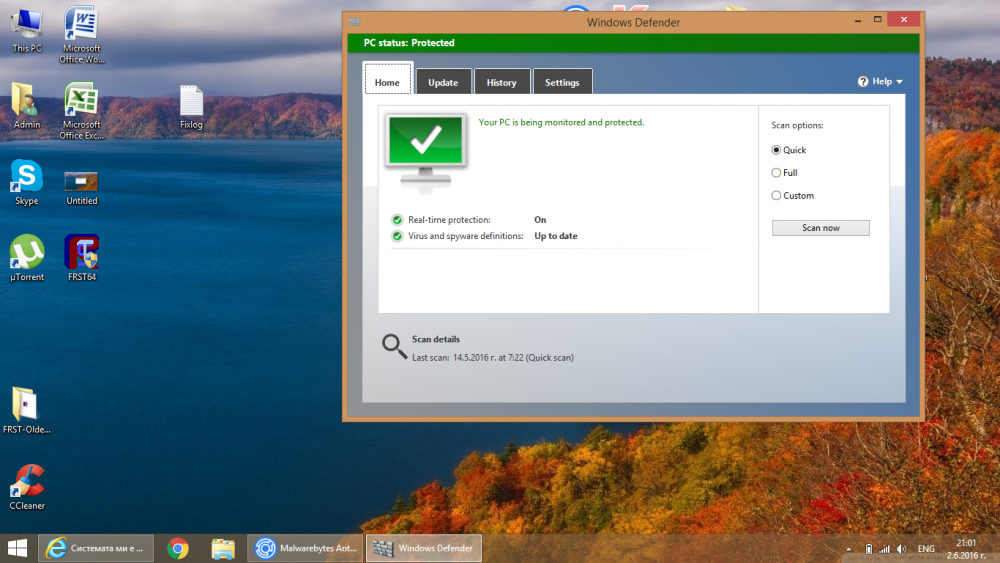Select the Untitled desktop file
The image size is (1000, 563).
(82, 189)
